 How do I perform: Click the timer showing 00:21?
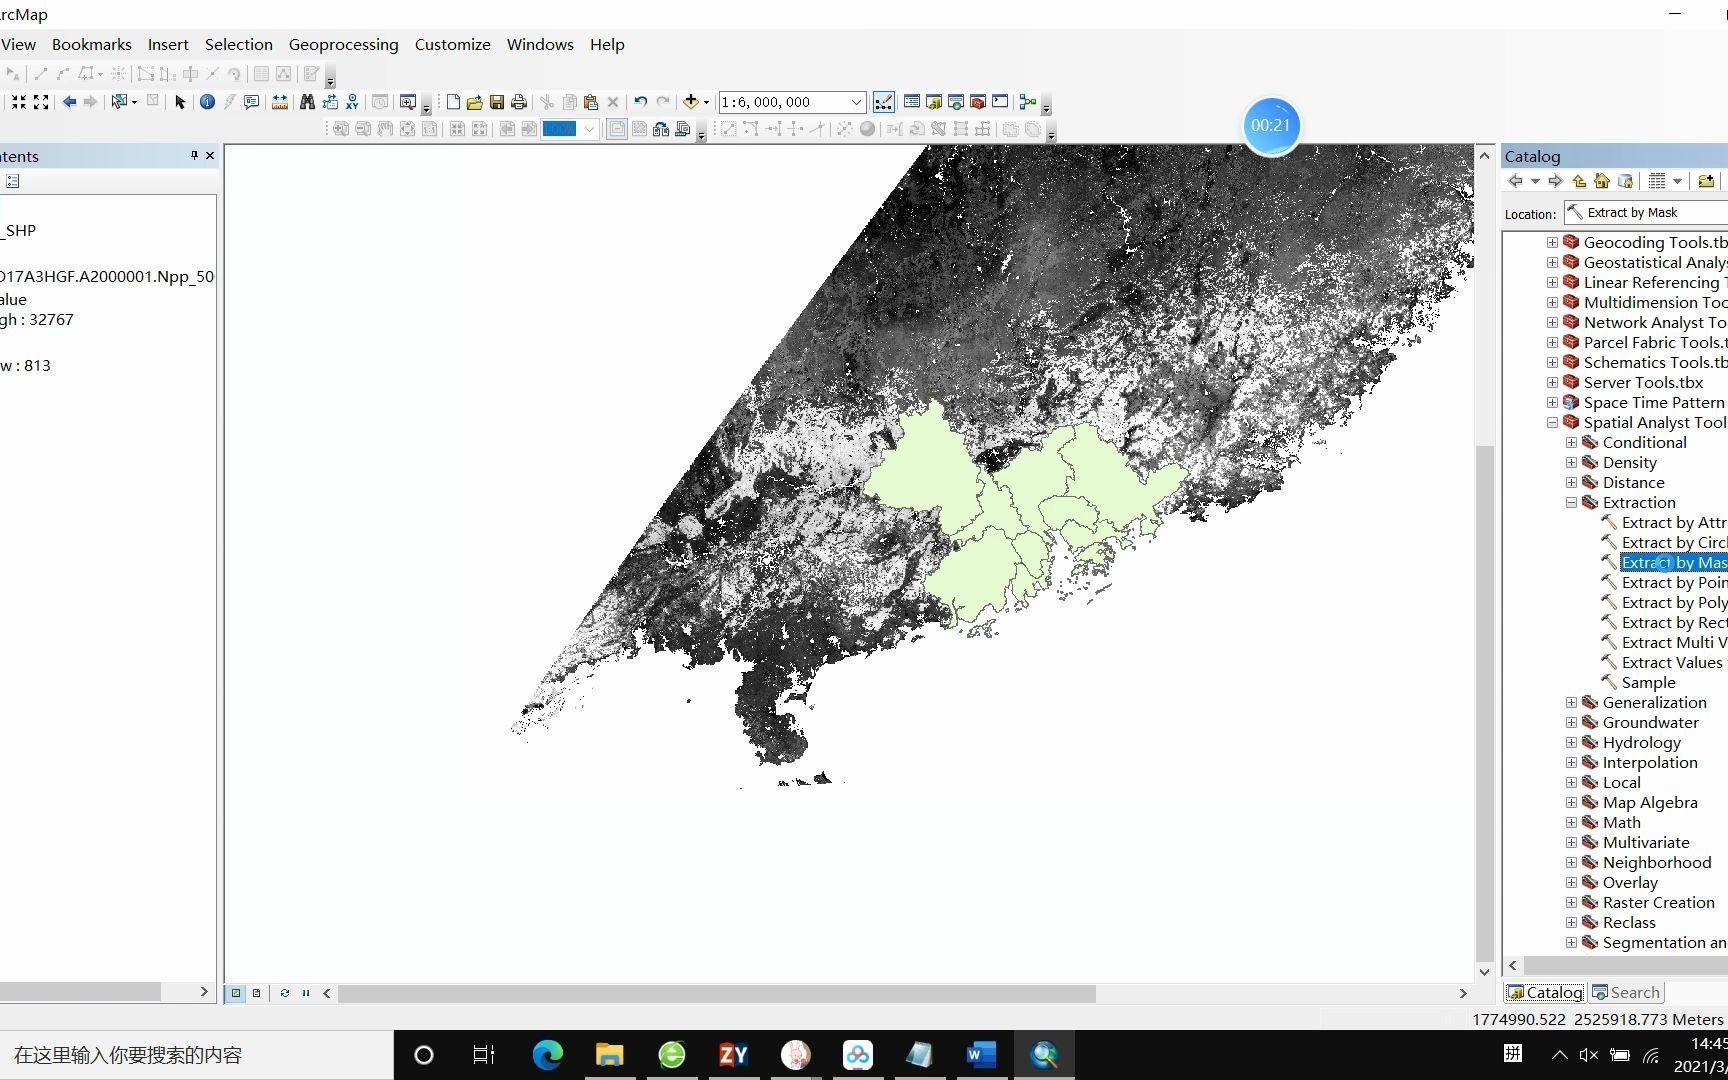1271,125
